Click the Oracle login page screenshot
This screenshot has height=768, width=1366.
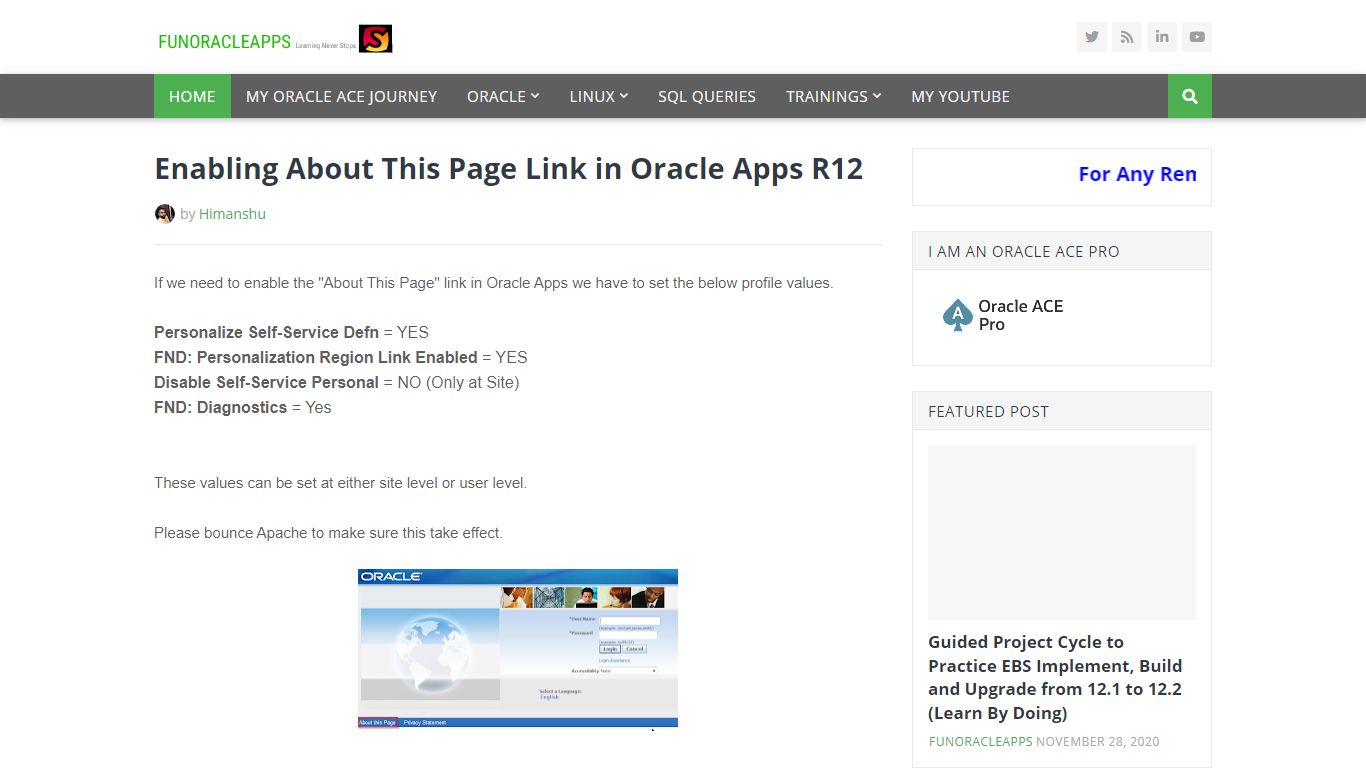[518, 648]
